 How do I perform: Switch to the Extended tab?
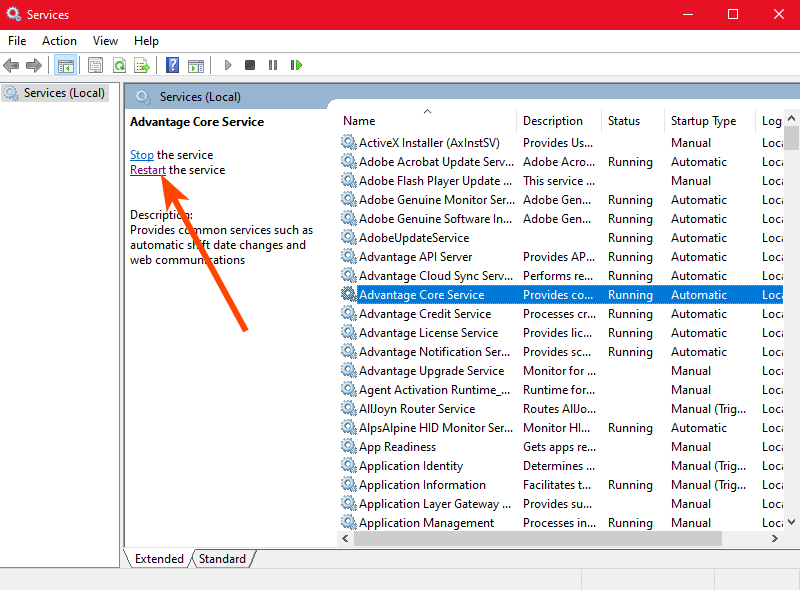(159, 559)
